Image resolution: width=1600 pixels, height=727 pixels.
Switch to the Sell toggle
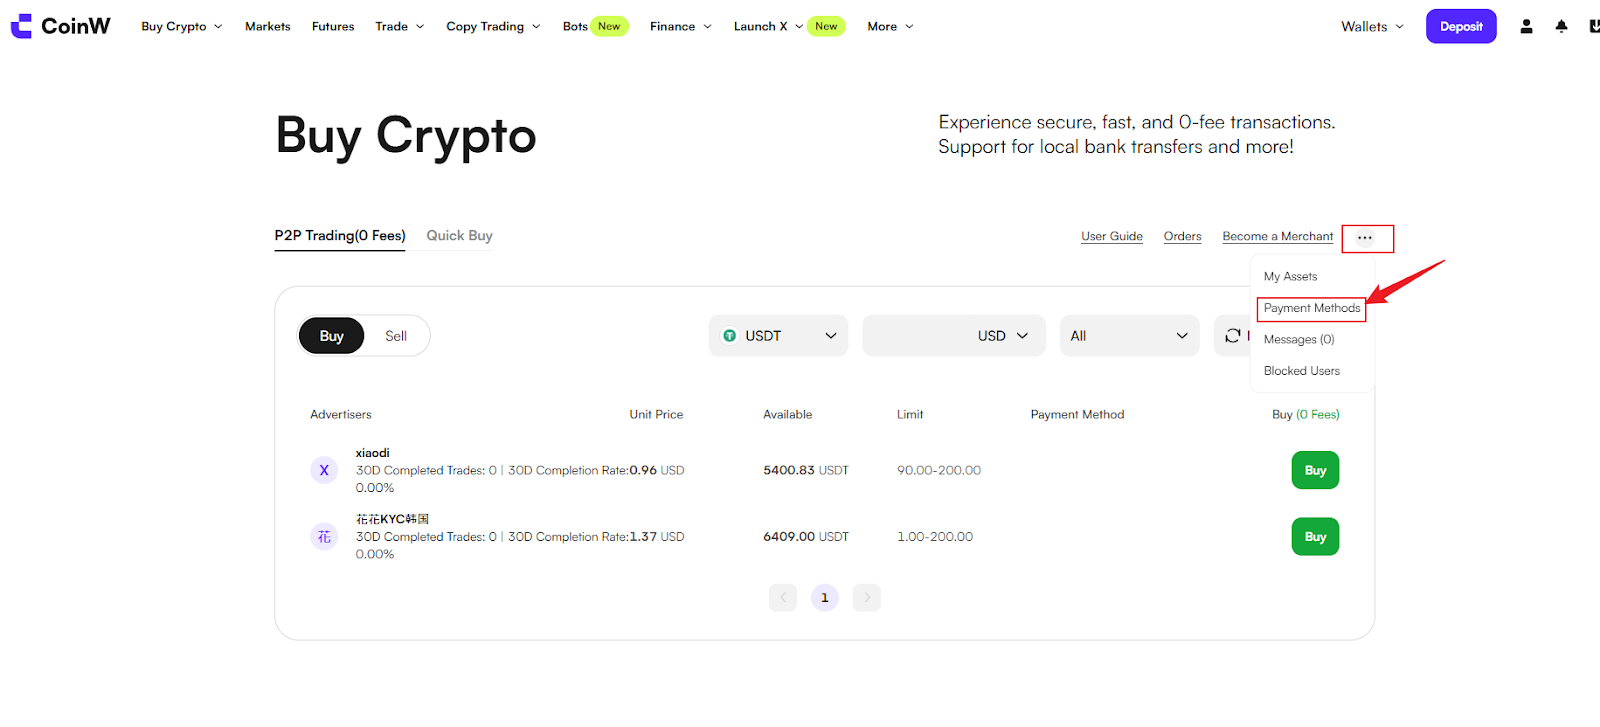pyautogui.click(x=396, y=336)
